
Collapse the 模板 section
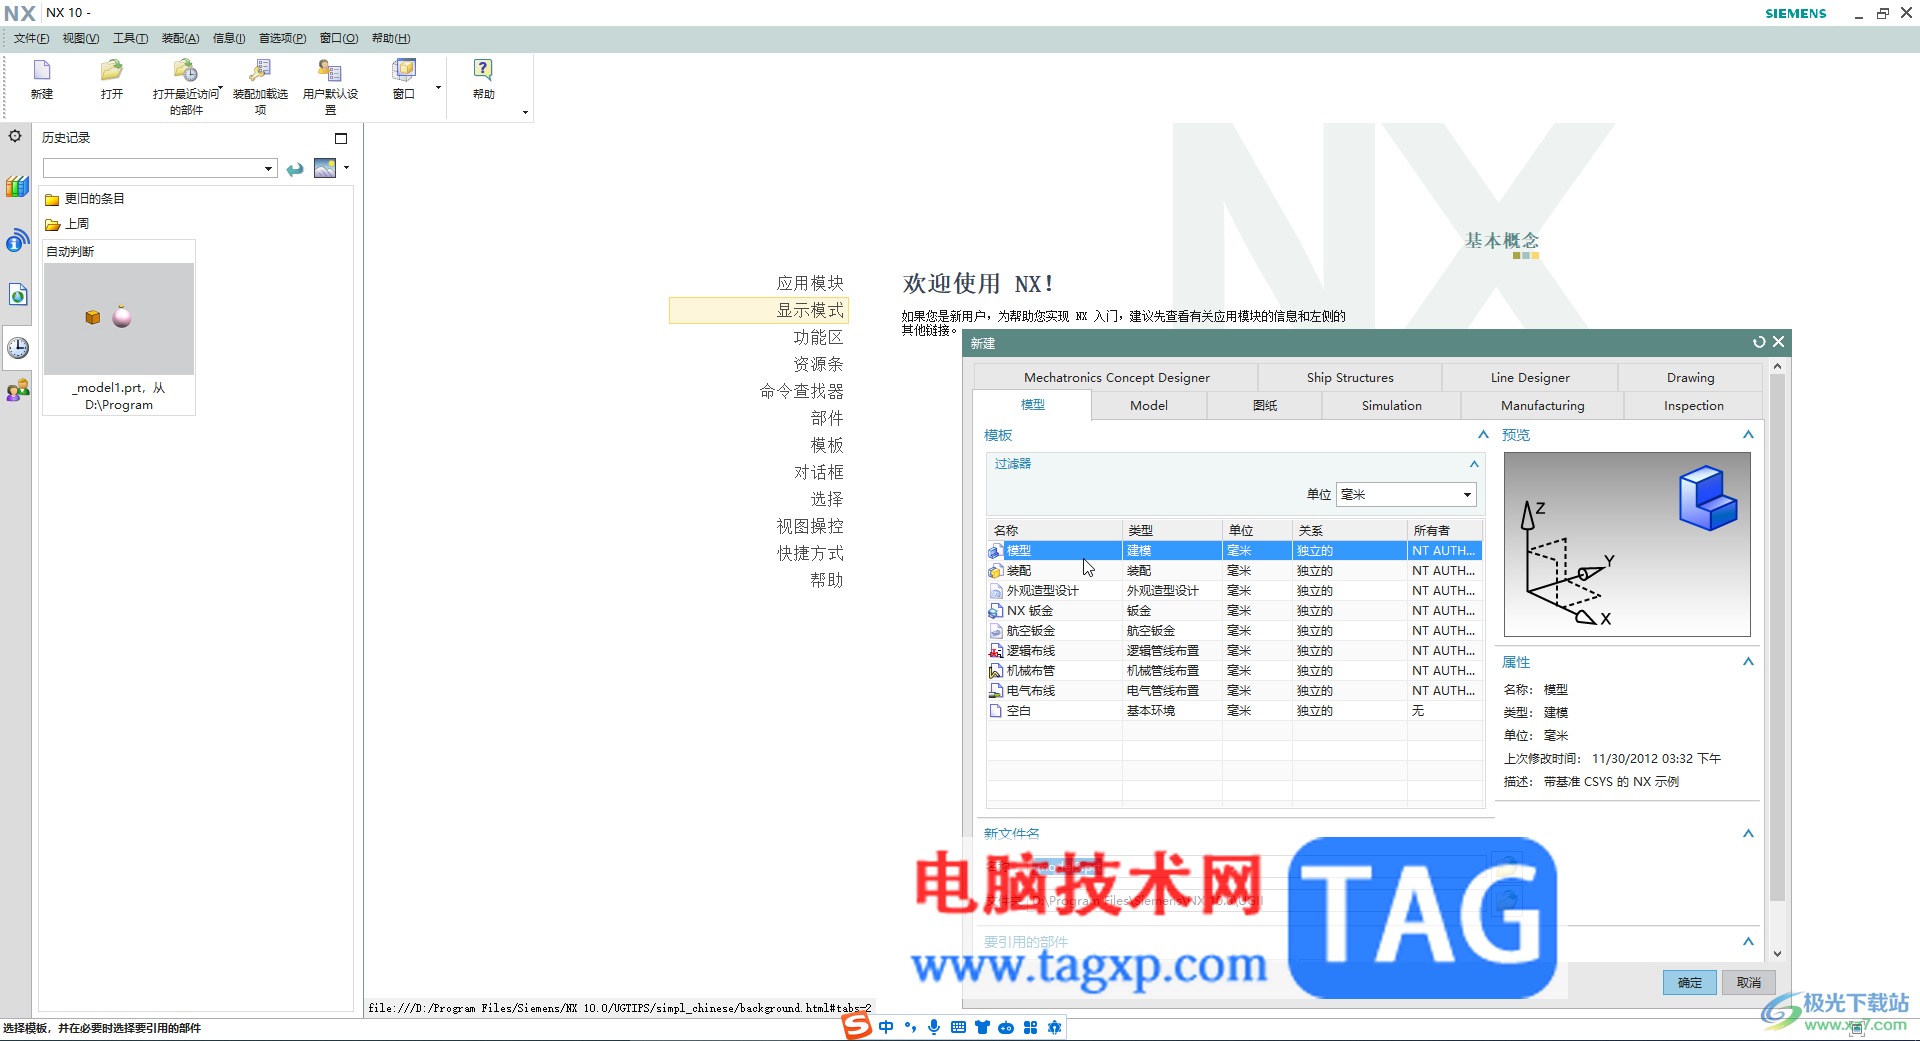(x=1484, y=434)
